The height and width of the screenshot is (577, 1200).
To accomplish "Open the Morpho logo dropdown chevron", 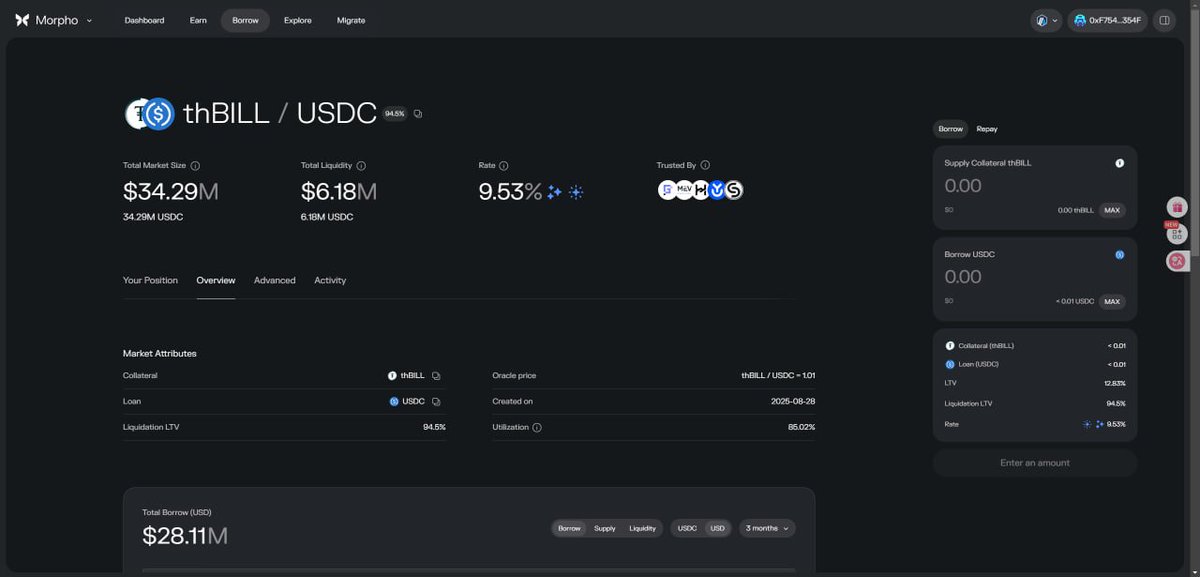I will (x=89, y=20).
